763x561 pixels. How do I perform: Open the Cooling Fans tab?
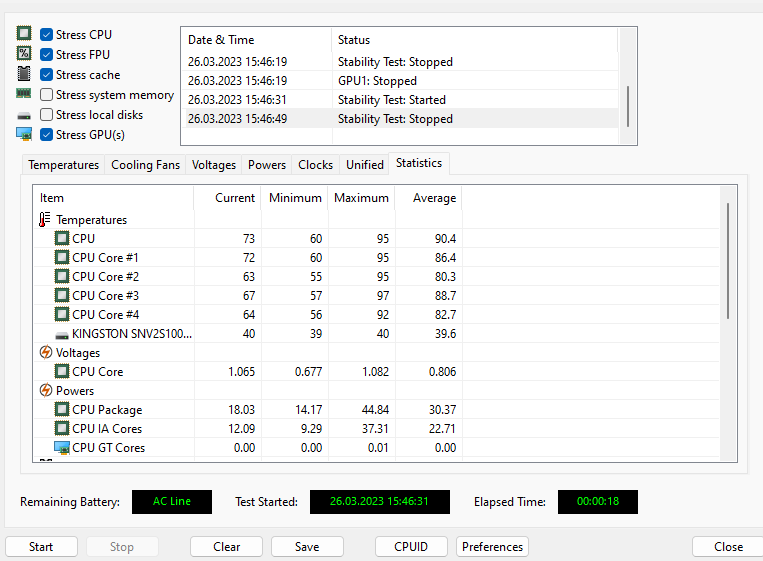pyautogui.click(x=145, y=165)
